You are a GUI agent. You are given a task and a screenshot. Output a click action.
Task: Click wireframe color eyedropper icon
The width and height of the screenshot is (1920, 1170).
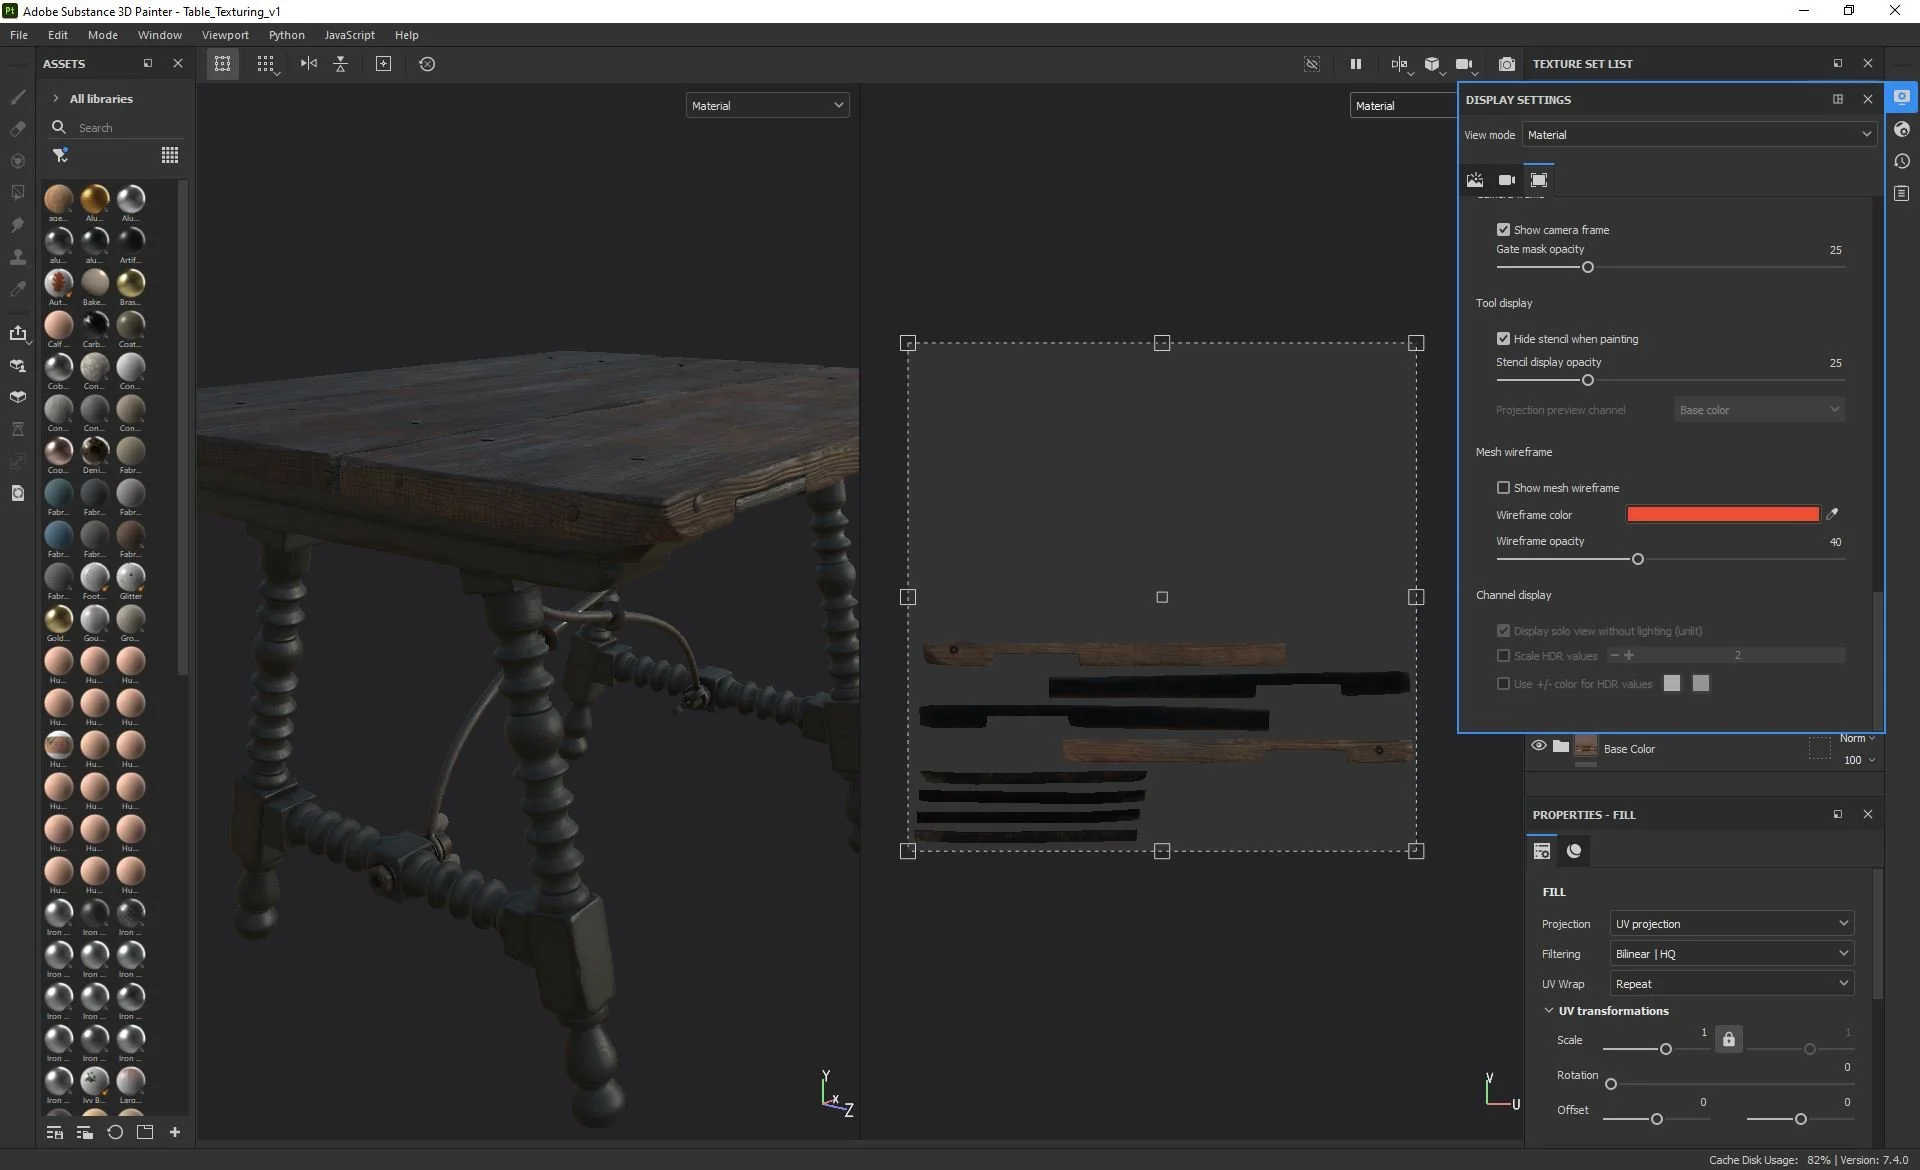1832,514
